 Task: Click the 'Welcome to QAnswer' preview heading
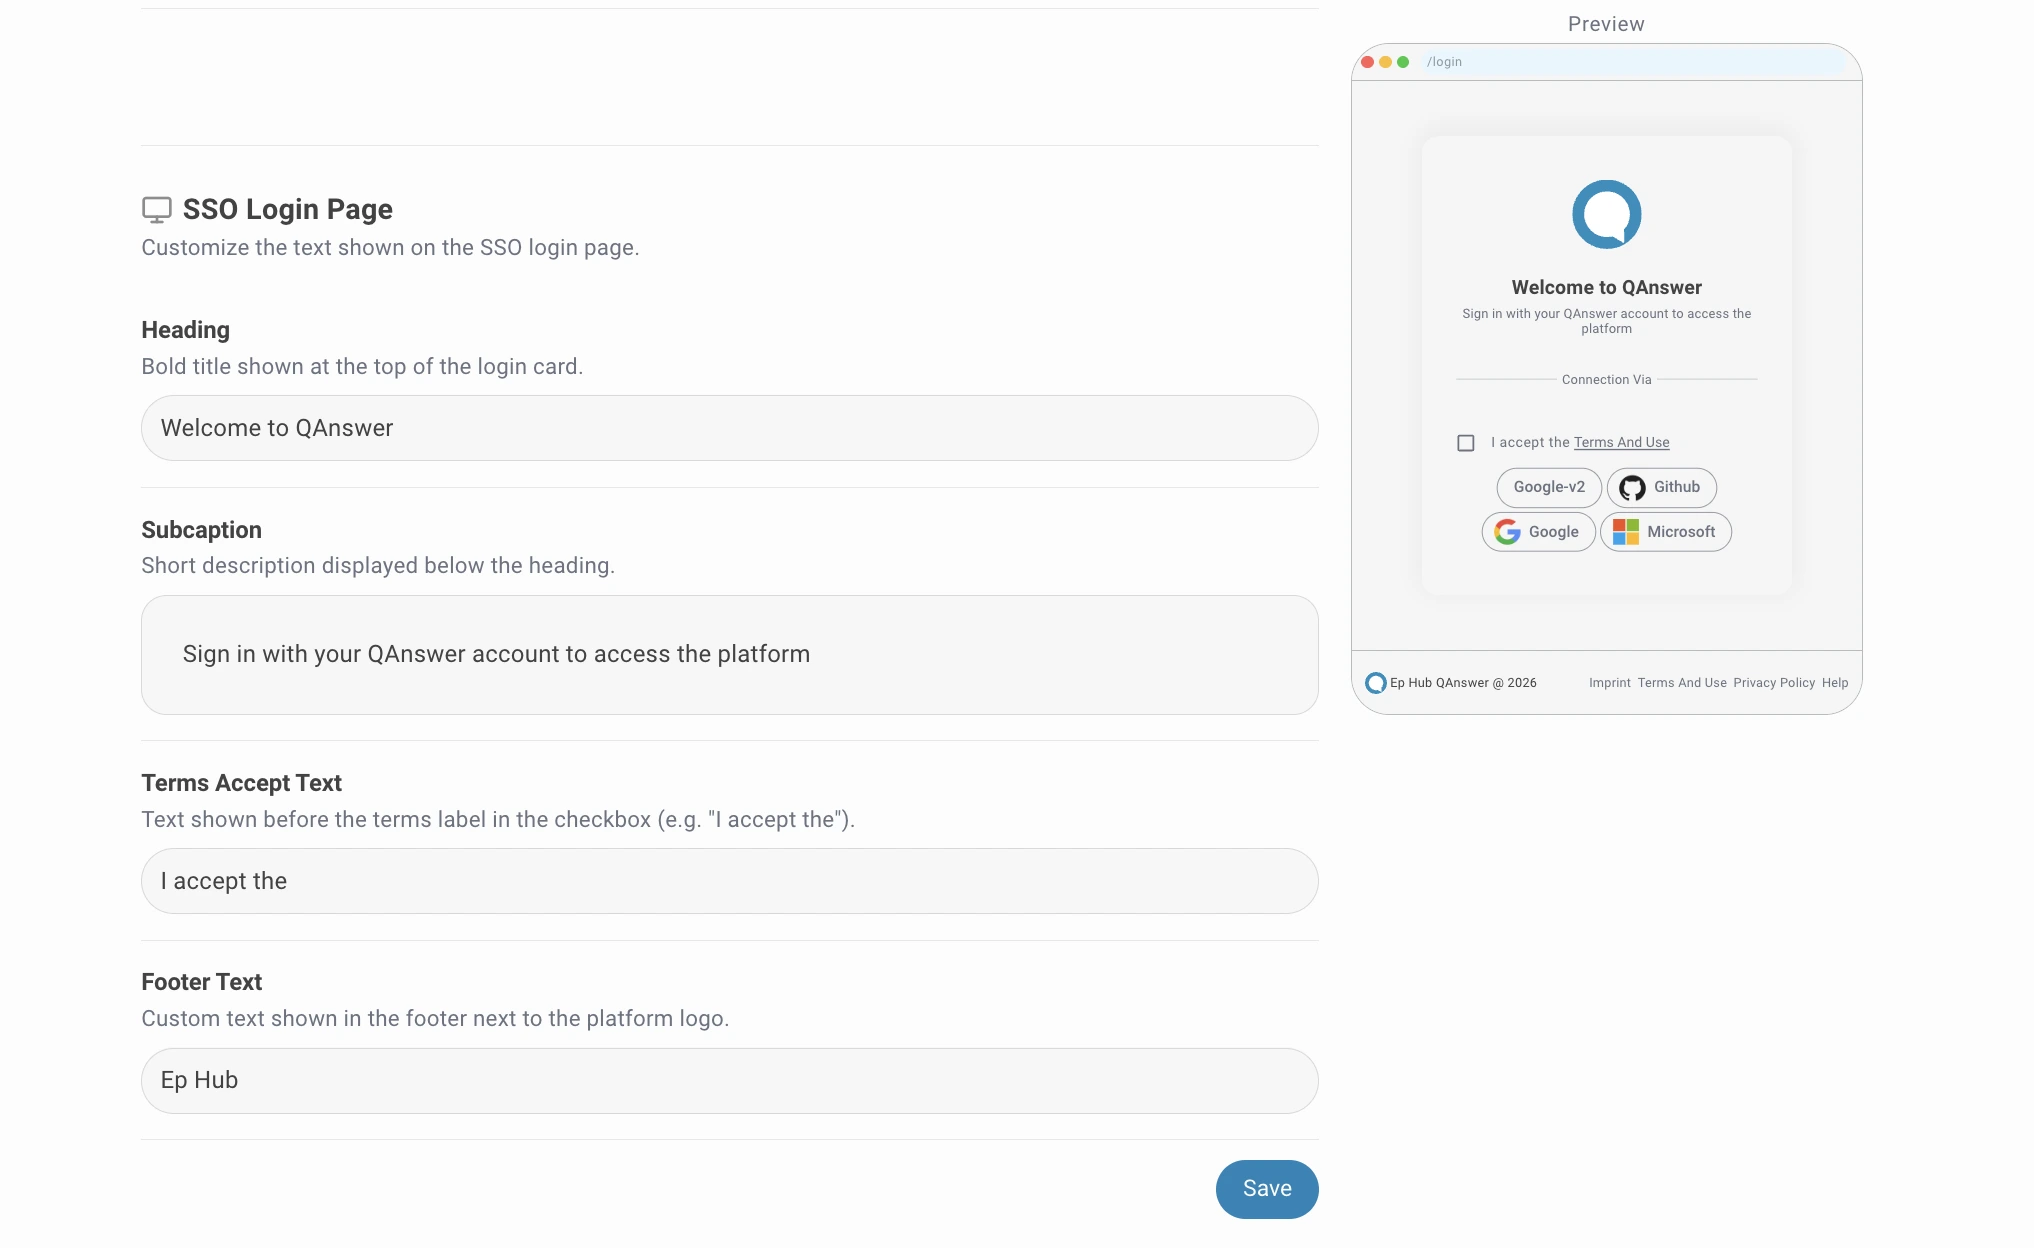(1606, 287)
